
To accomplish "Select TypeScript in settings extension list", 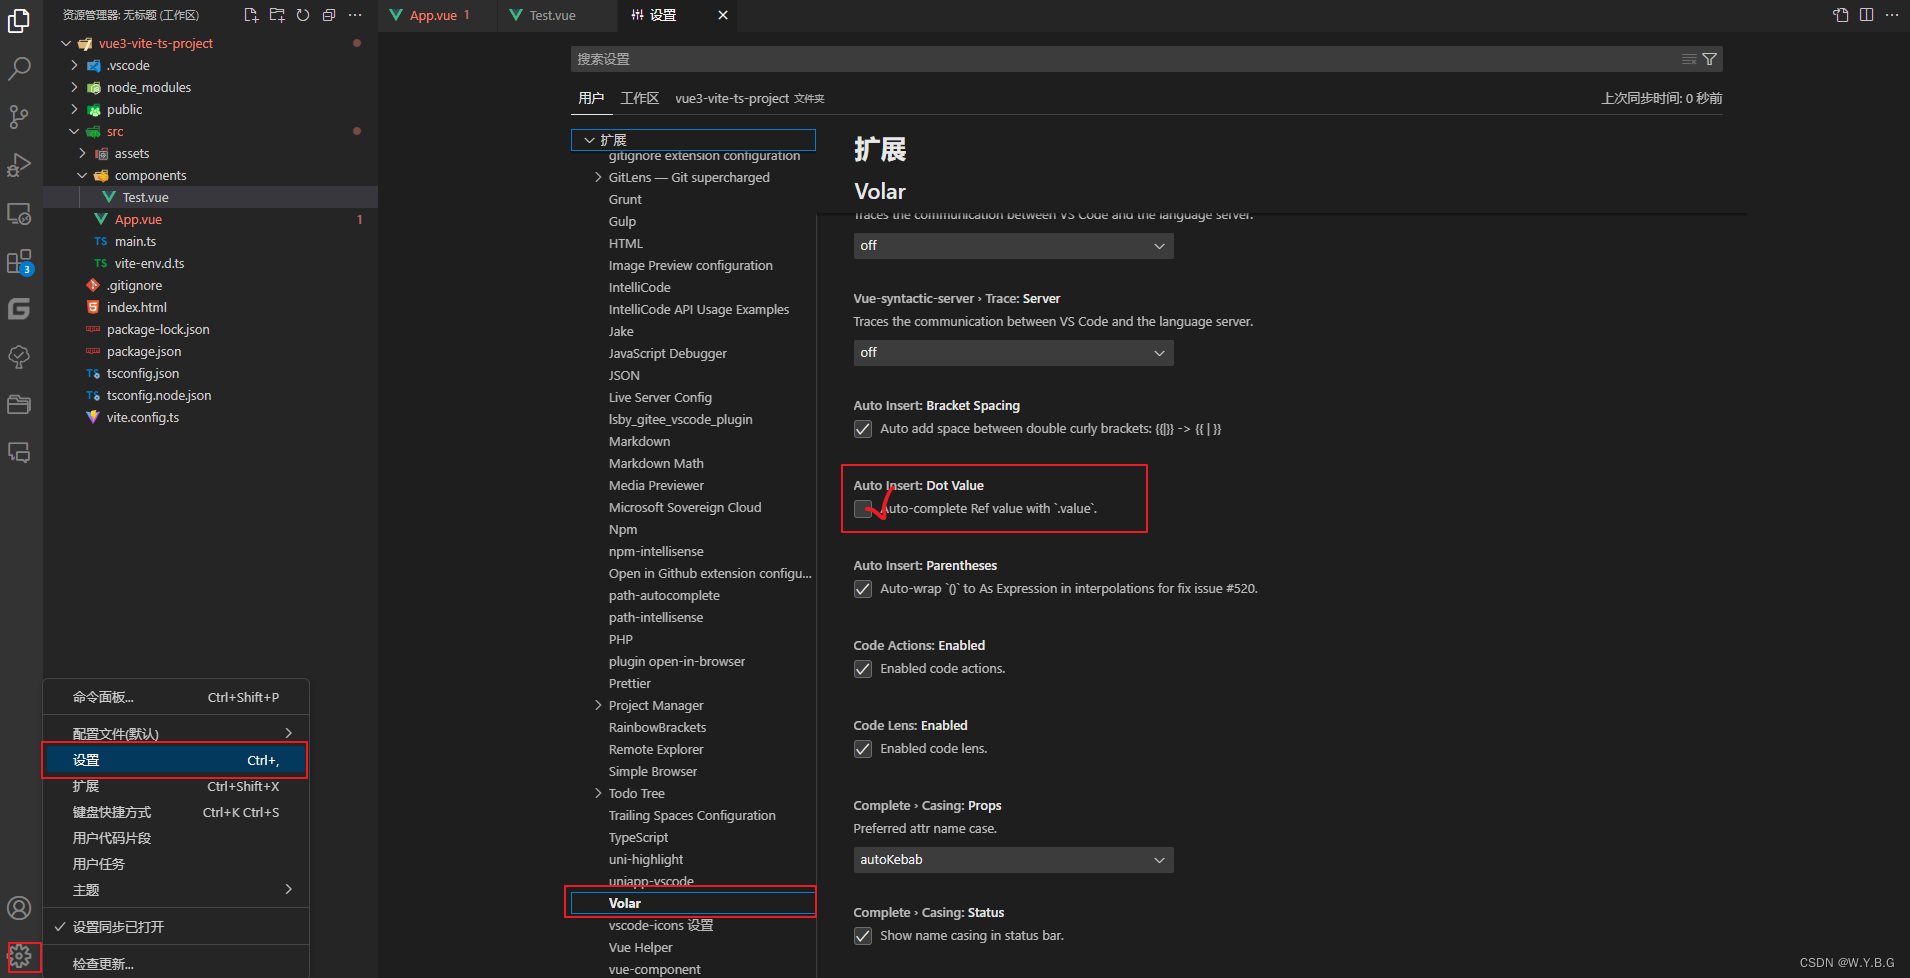I will coord(638,837).
